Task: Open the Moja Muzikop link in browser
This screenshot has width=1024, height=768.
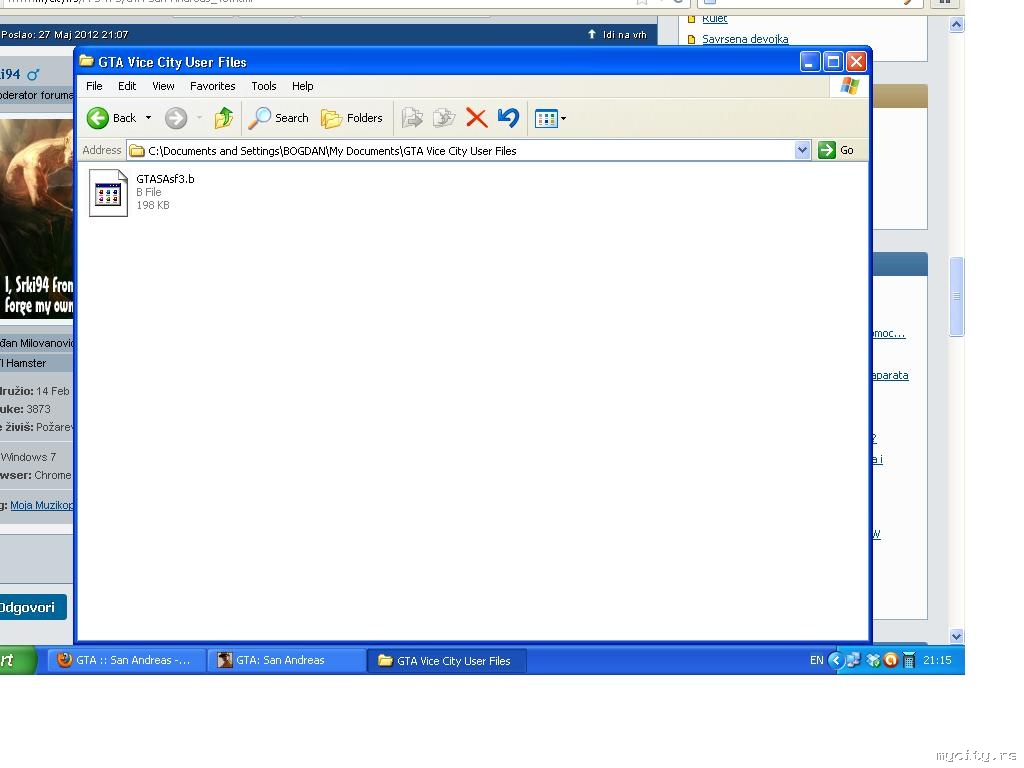Action: [x=42, y=505]
